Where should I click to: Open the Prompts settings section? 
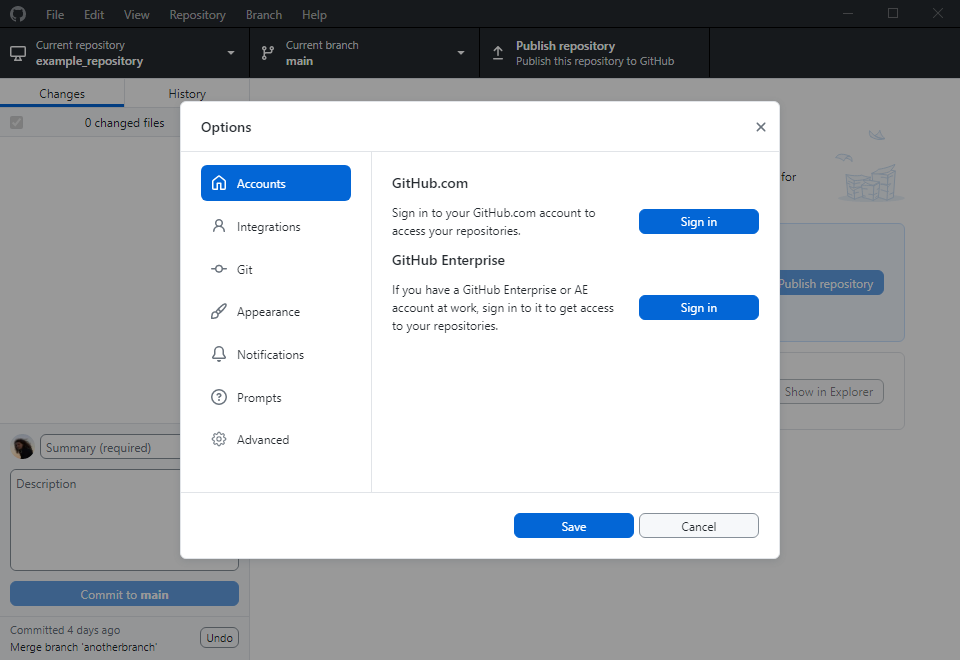tap(276, 397)
